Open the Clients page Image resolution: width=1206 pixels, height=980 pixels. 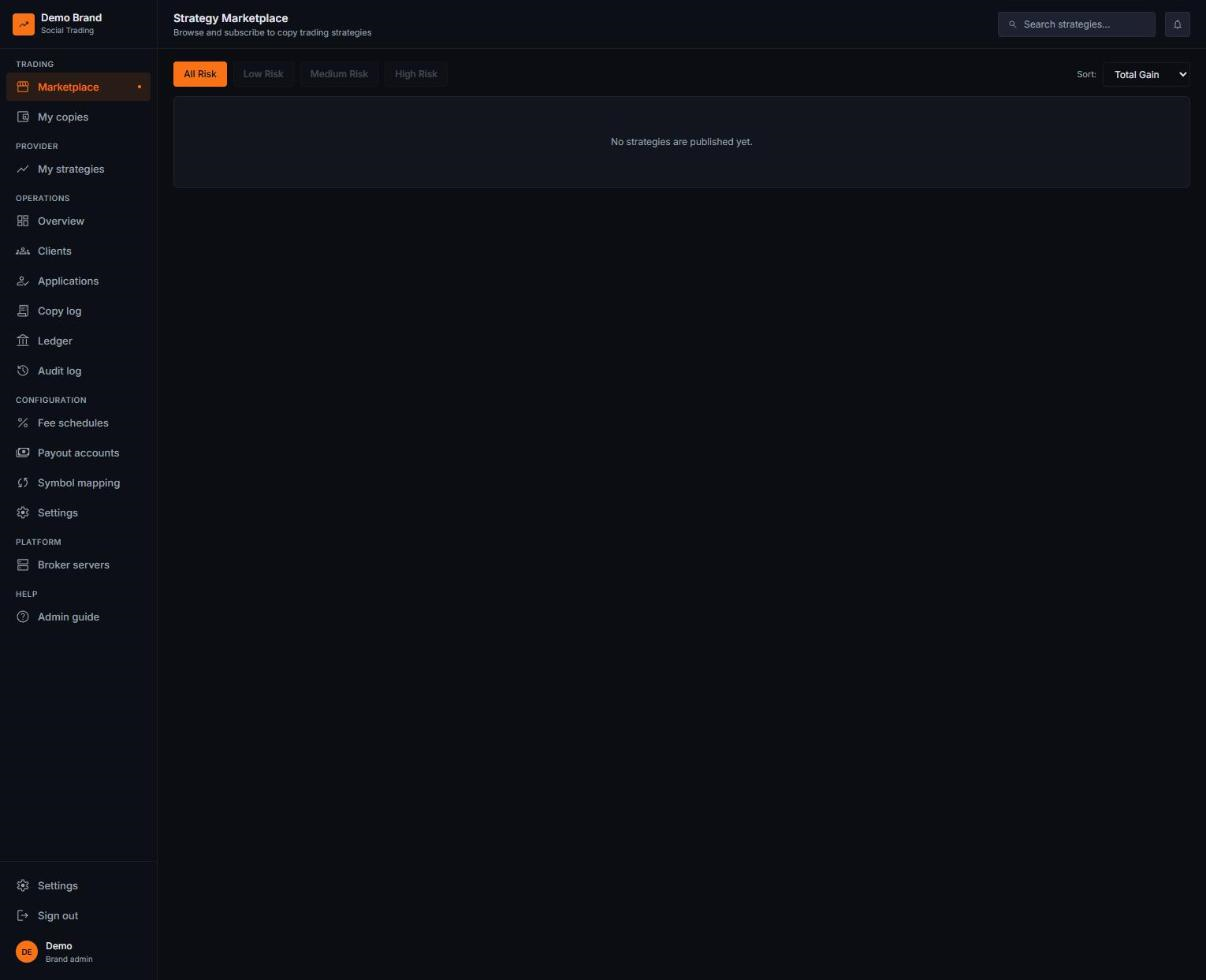click(x=78, y=251)
